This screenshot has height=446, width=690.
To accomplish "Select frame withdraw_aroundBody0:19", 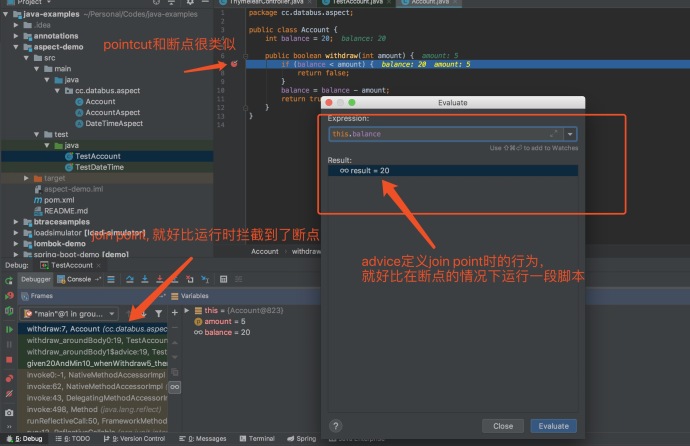I will click(x=93, y=340).
